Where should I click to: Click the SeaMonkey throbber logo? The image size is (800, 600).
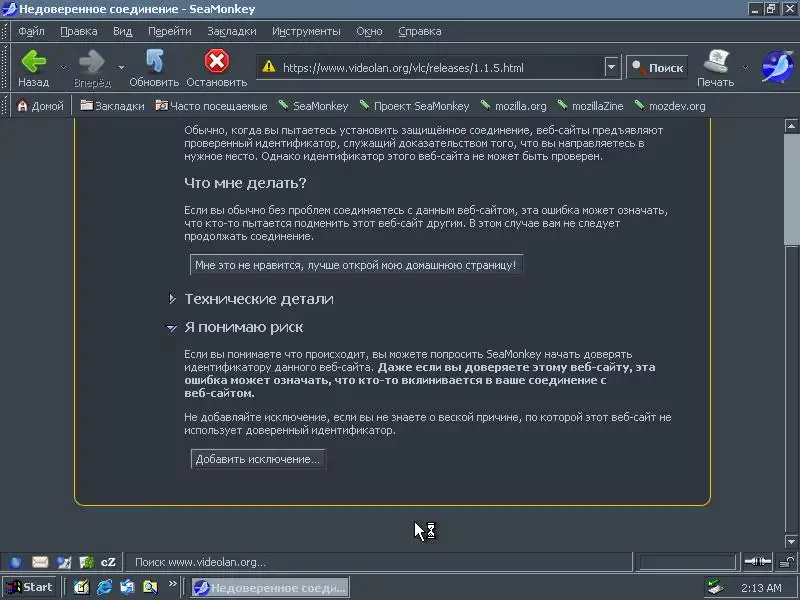point(777,67)
